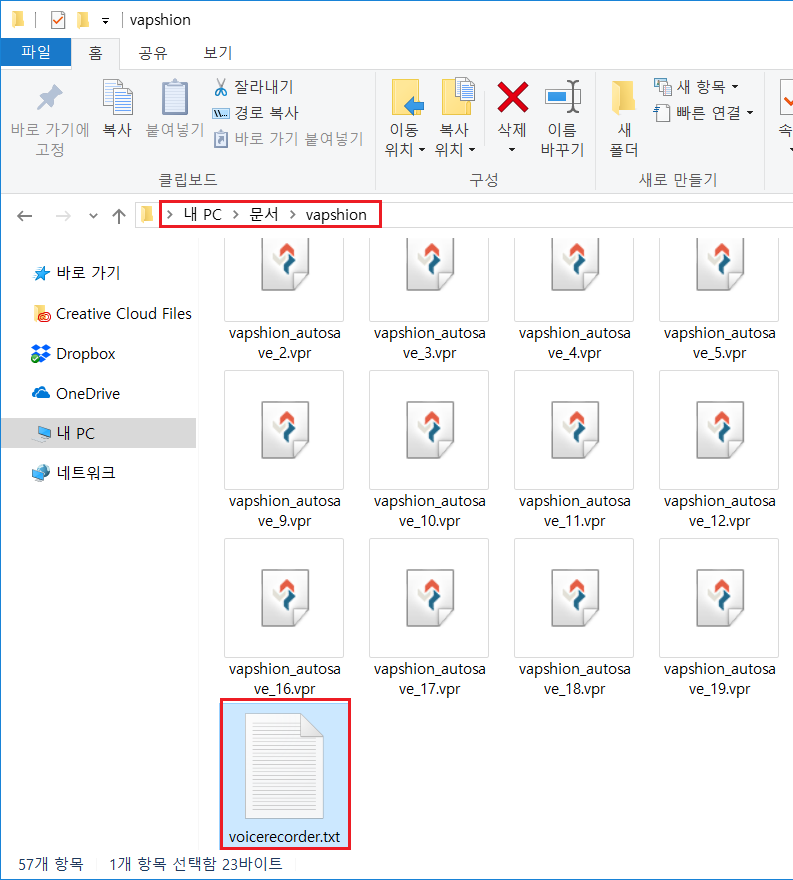The width and height of the screenshot is (793, 880).
Task: Open the 새 항목 dropdown
Action: pyautogui.click(x=696, y=87)
